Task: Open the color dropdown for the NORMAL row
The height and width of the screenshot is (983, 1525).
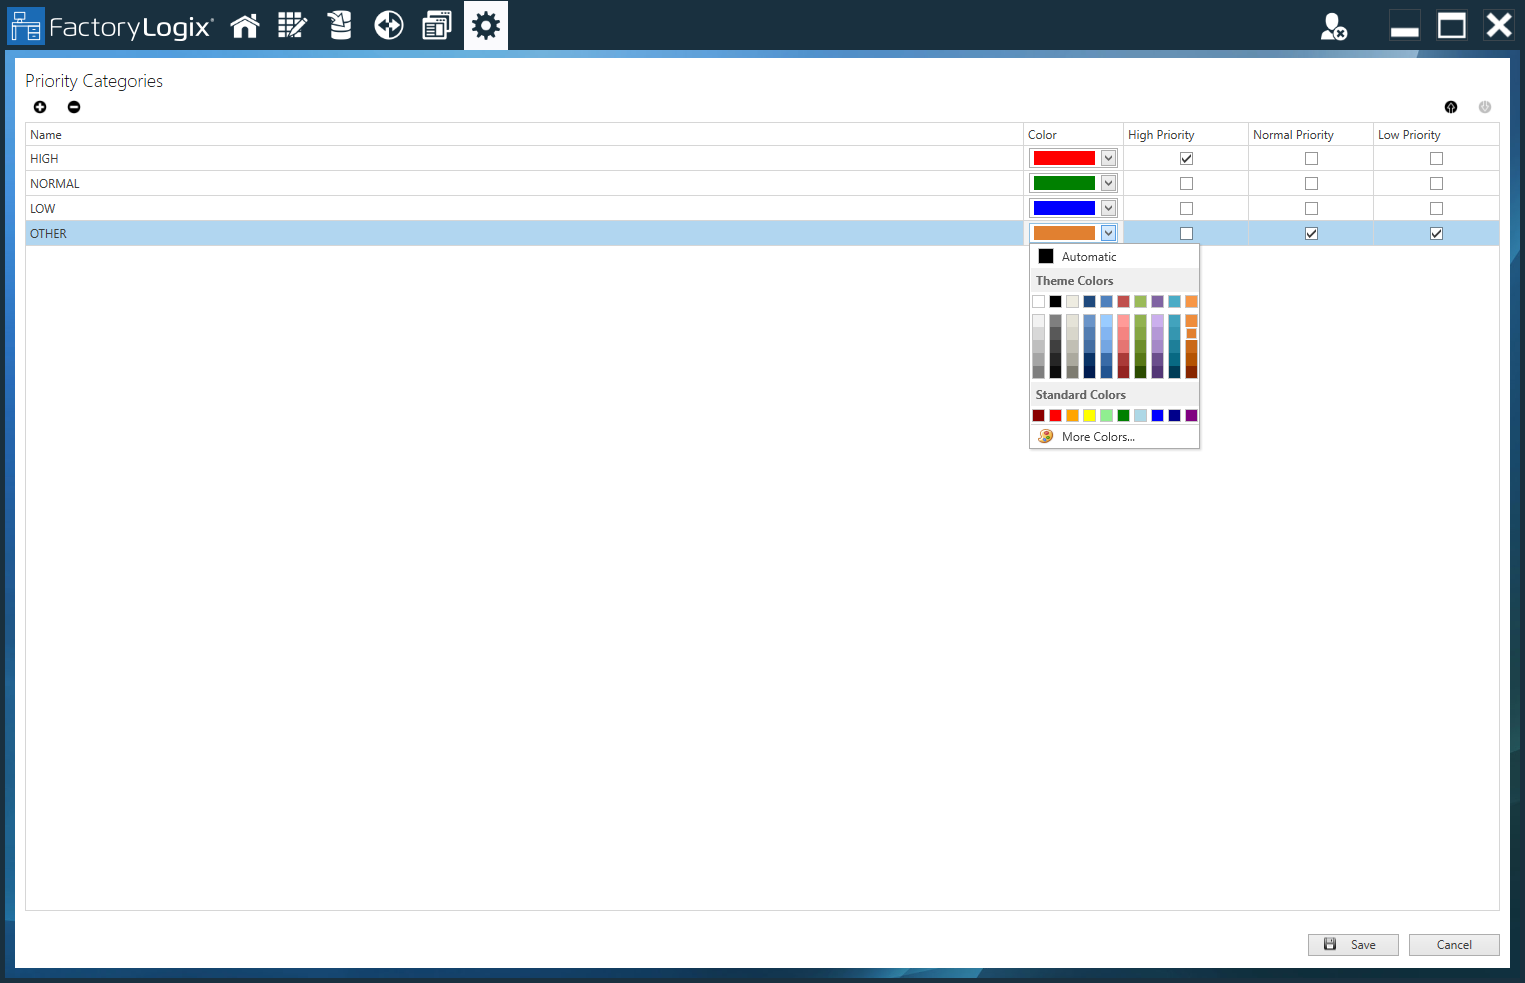Action: click(x=1109, y=182)
